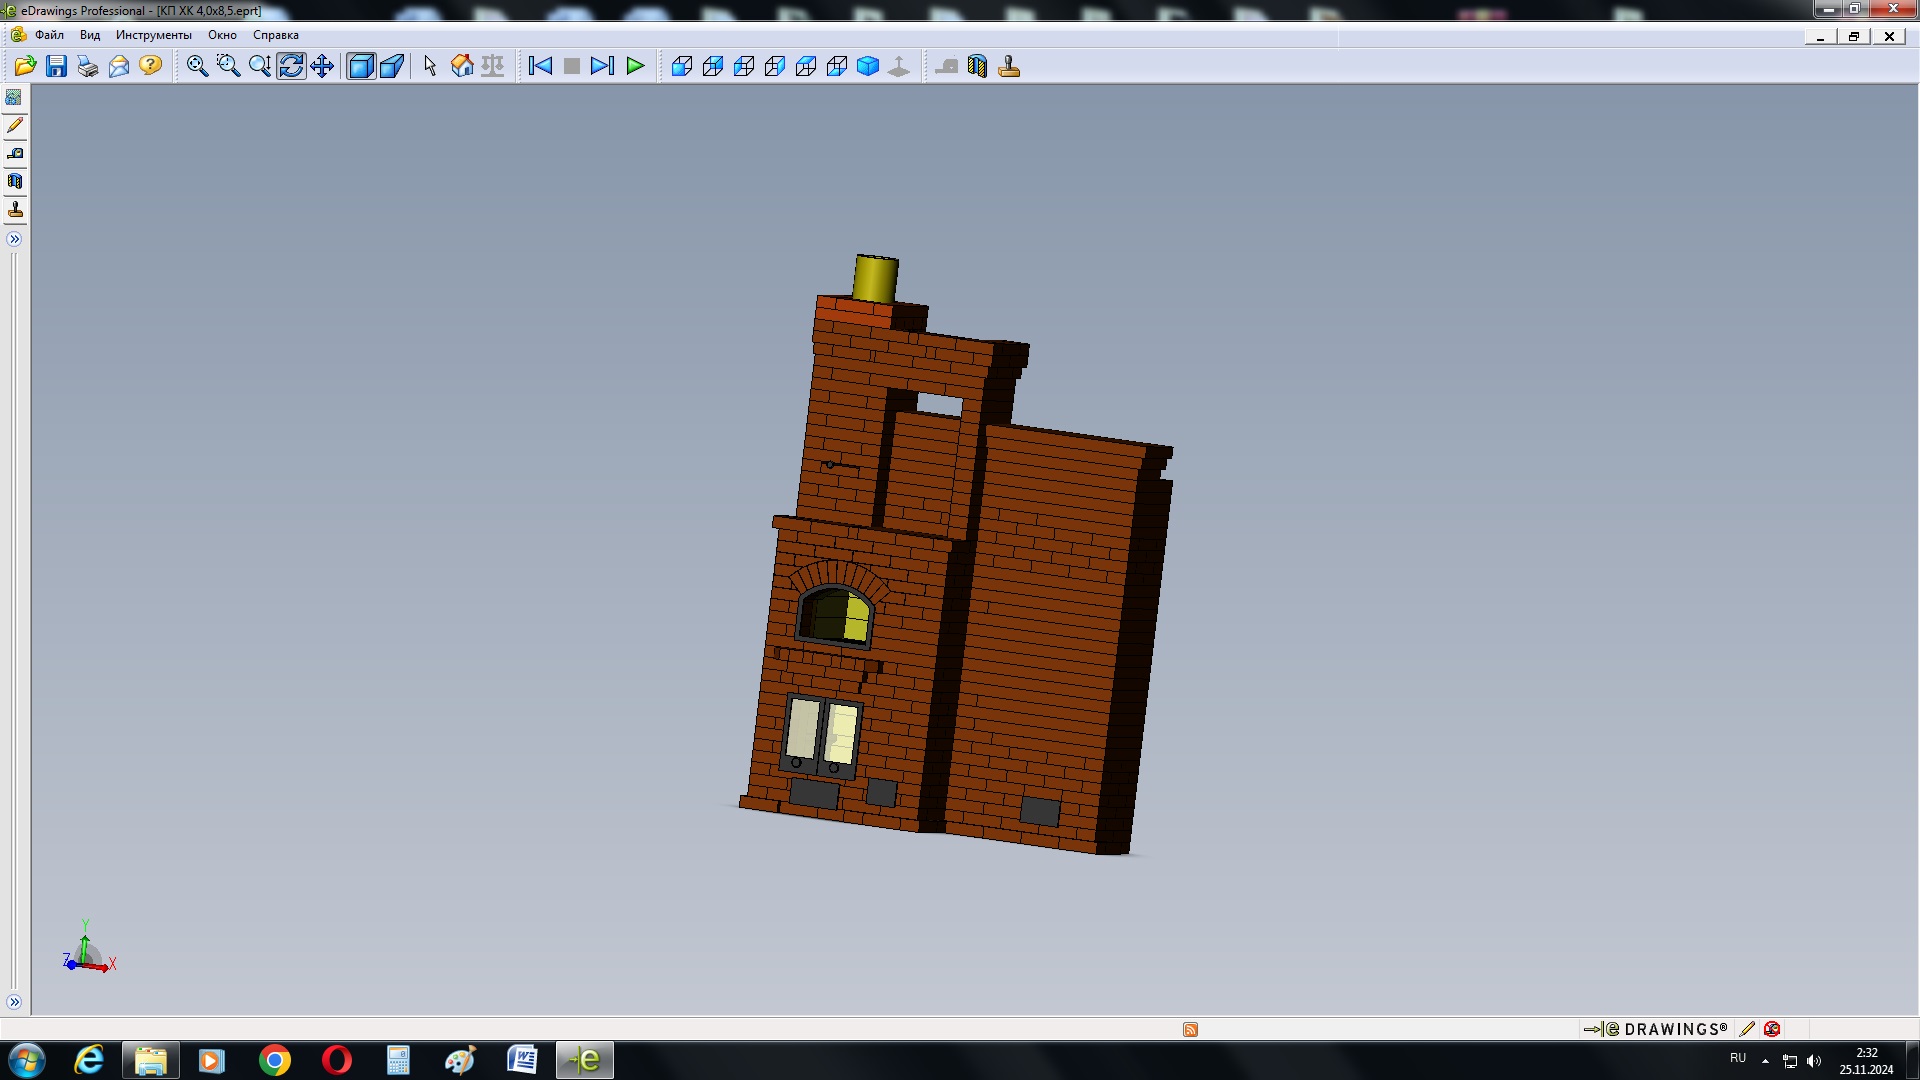The height and width of the screenshot is (1080, 1920).
Task: Select the Pan (four-arrow) tool
Action: coord(322,66)
